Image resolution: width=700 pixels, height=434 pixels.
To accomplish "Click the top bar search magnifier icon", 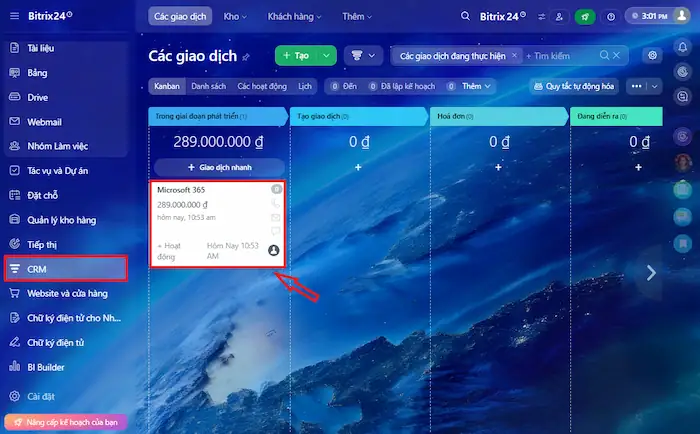I will [465, 16].
